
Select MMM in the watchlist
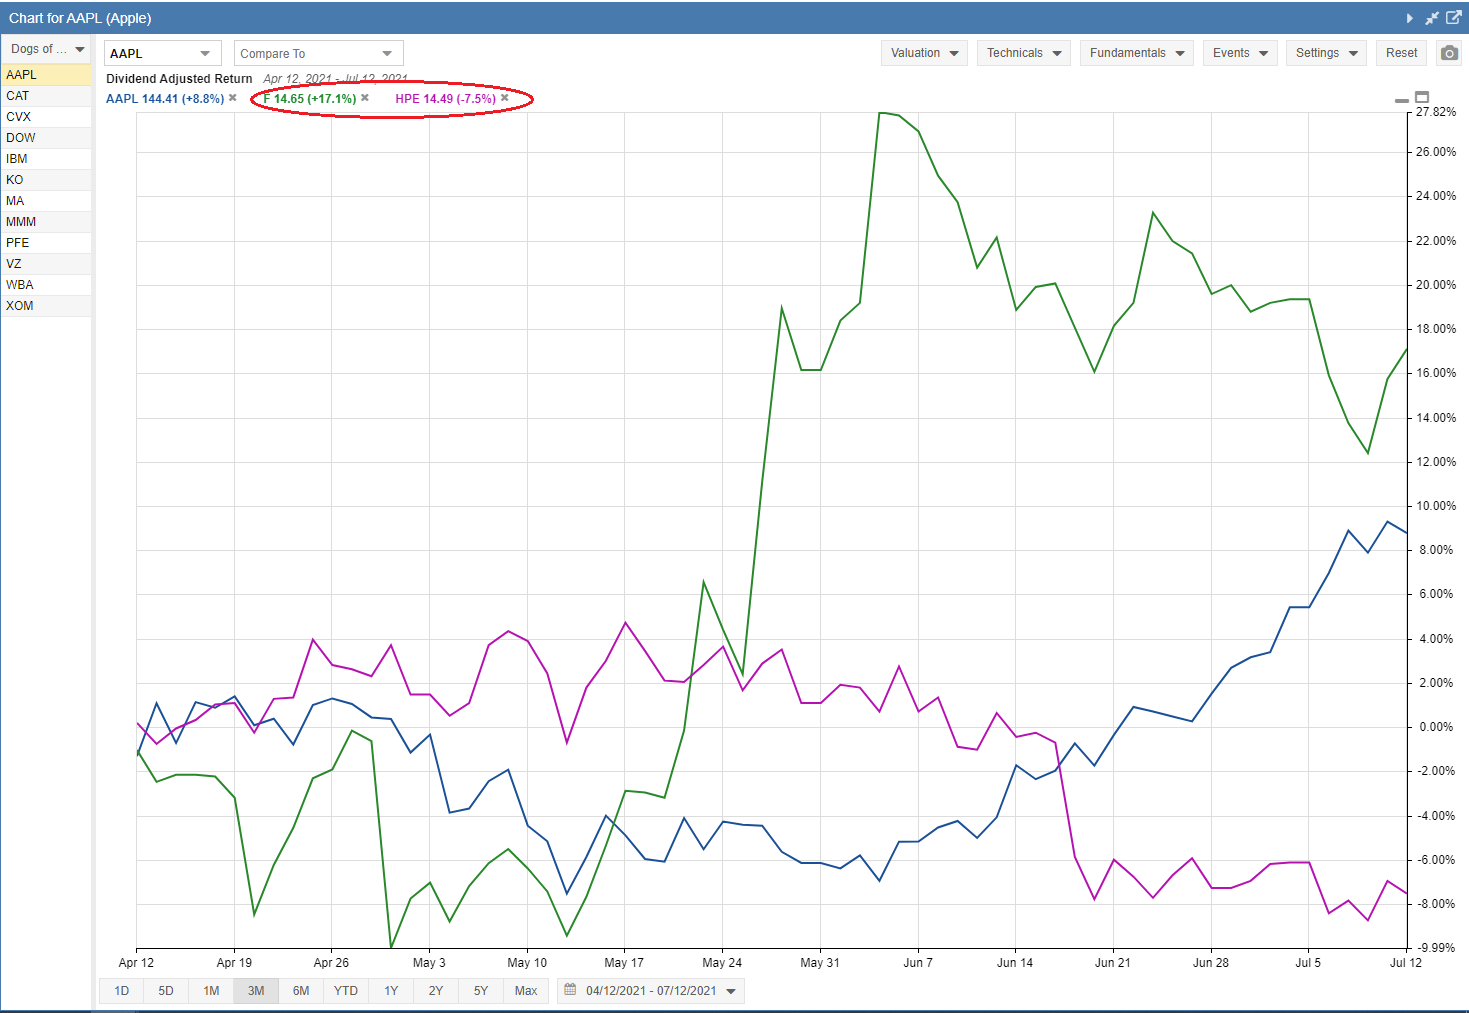(46, 222)
